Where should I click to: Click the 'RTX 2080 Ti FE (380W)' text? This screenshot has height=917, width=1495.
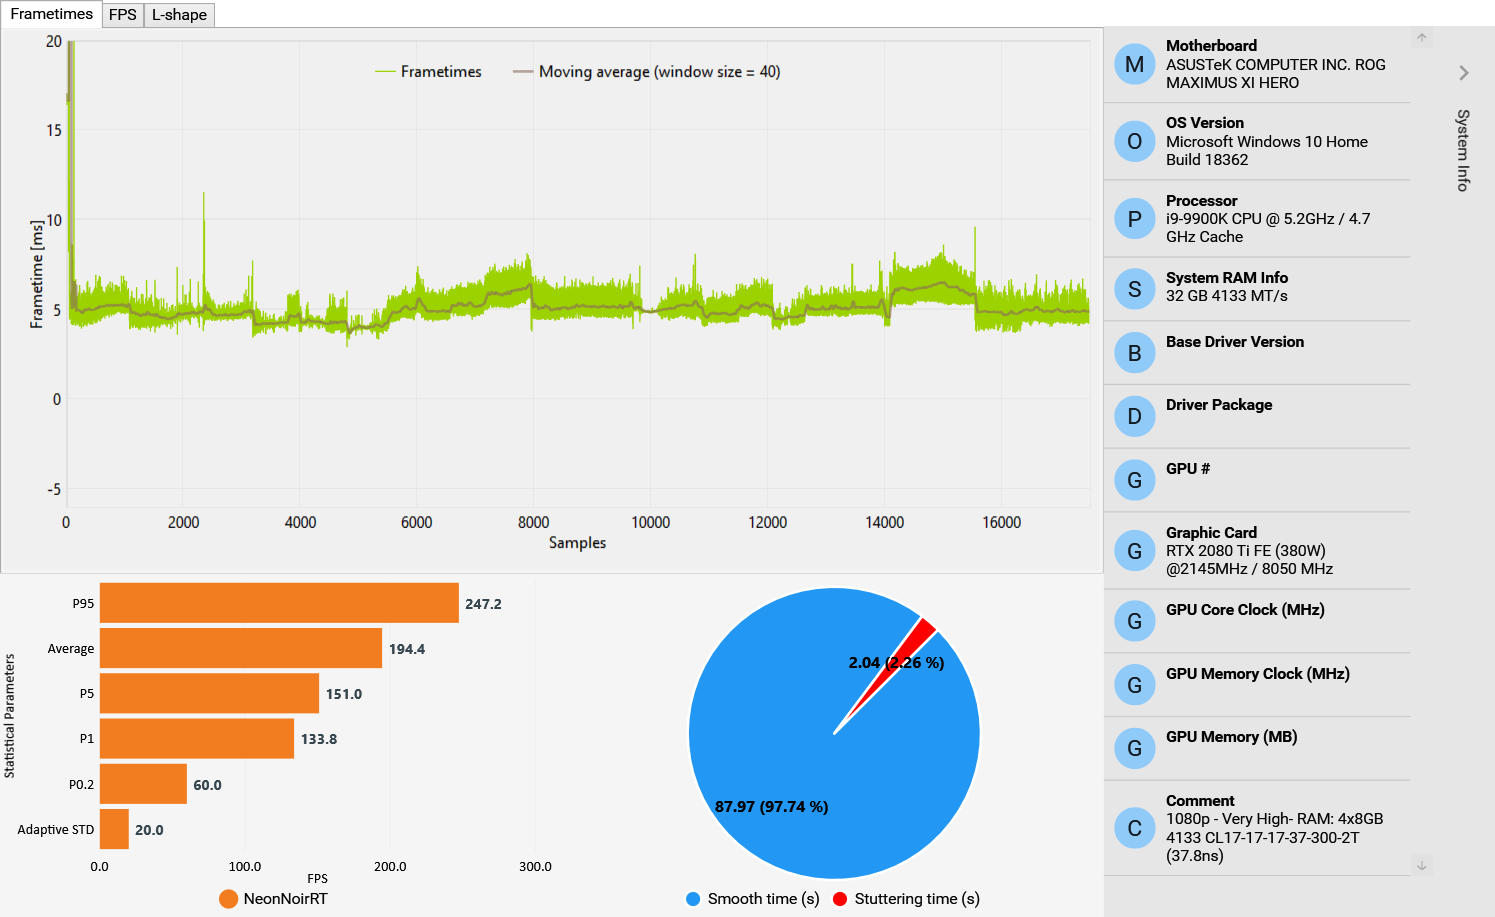coord(1246,551)
